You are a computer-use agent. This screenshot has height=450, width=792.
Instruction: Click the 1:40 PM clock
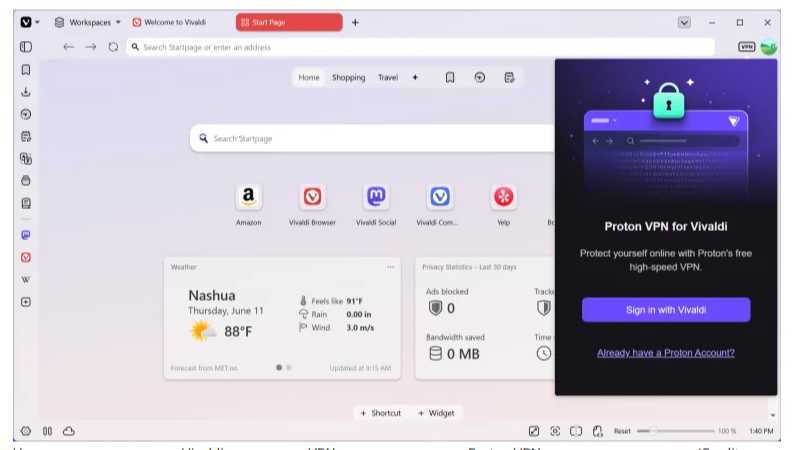pyautogui.click(x=761, y=431)
